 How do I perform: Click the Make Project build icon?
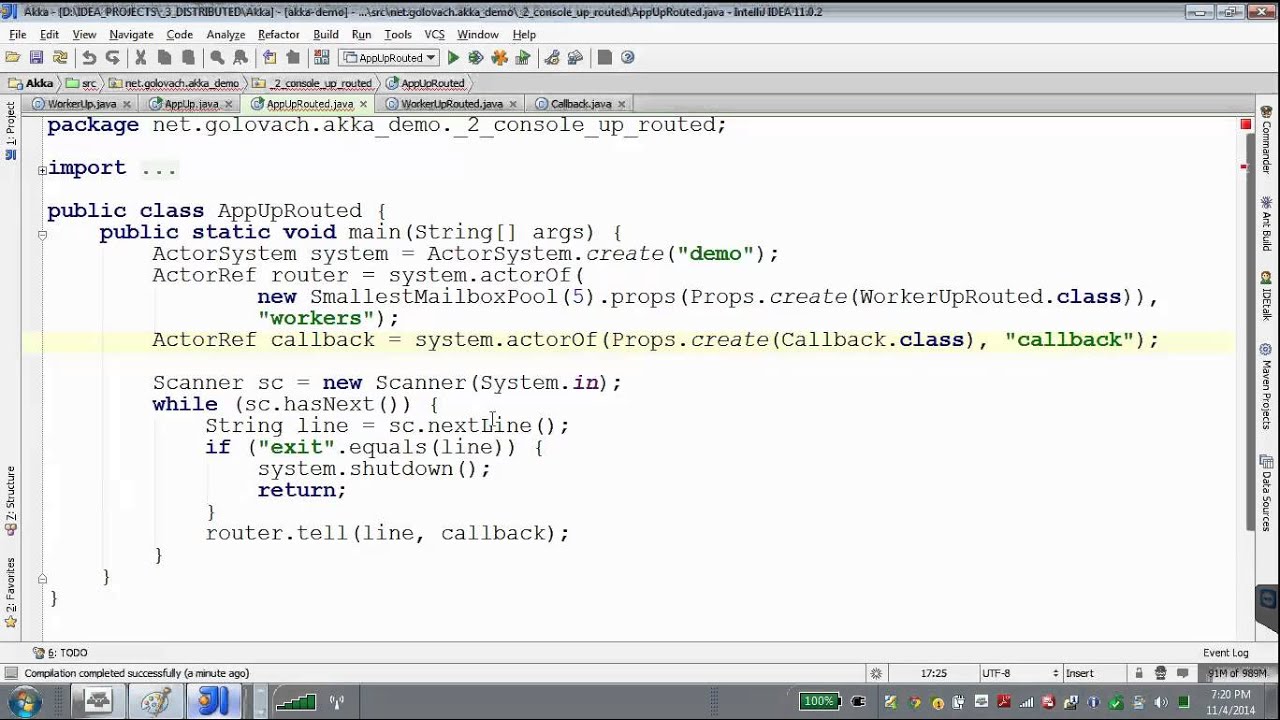(321, 58)
